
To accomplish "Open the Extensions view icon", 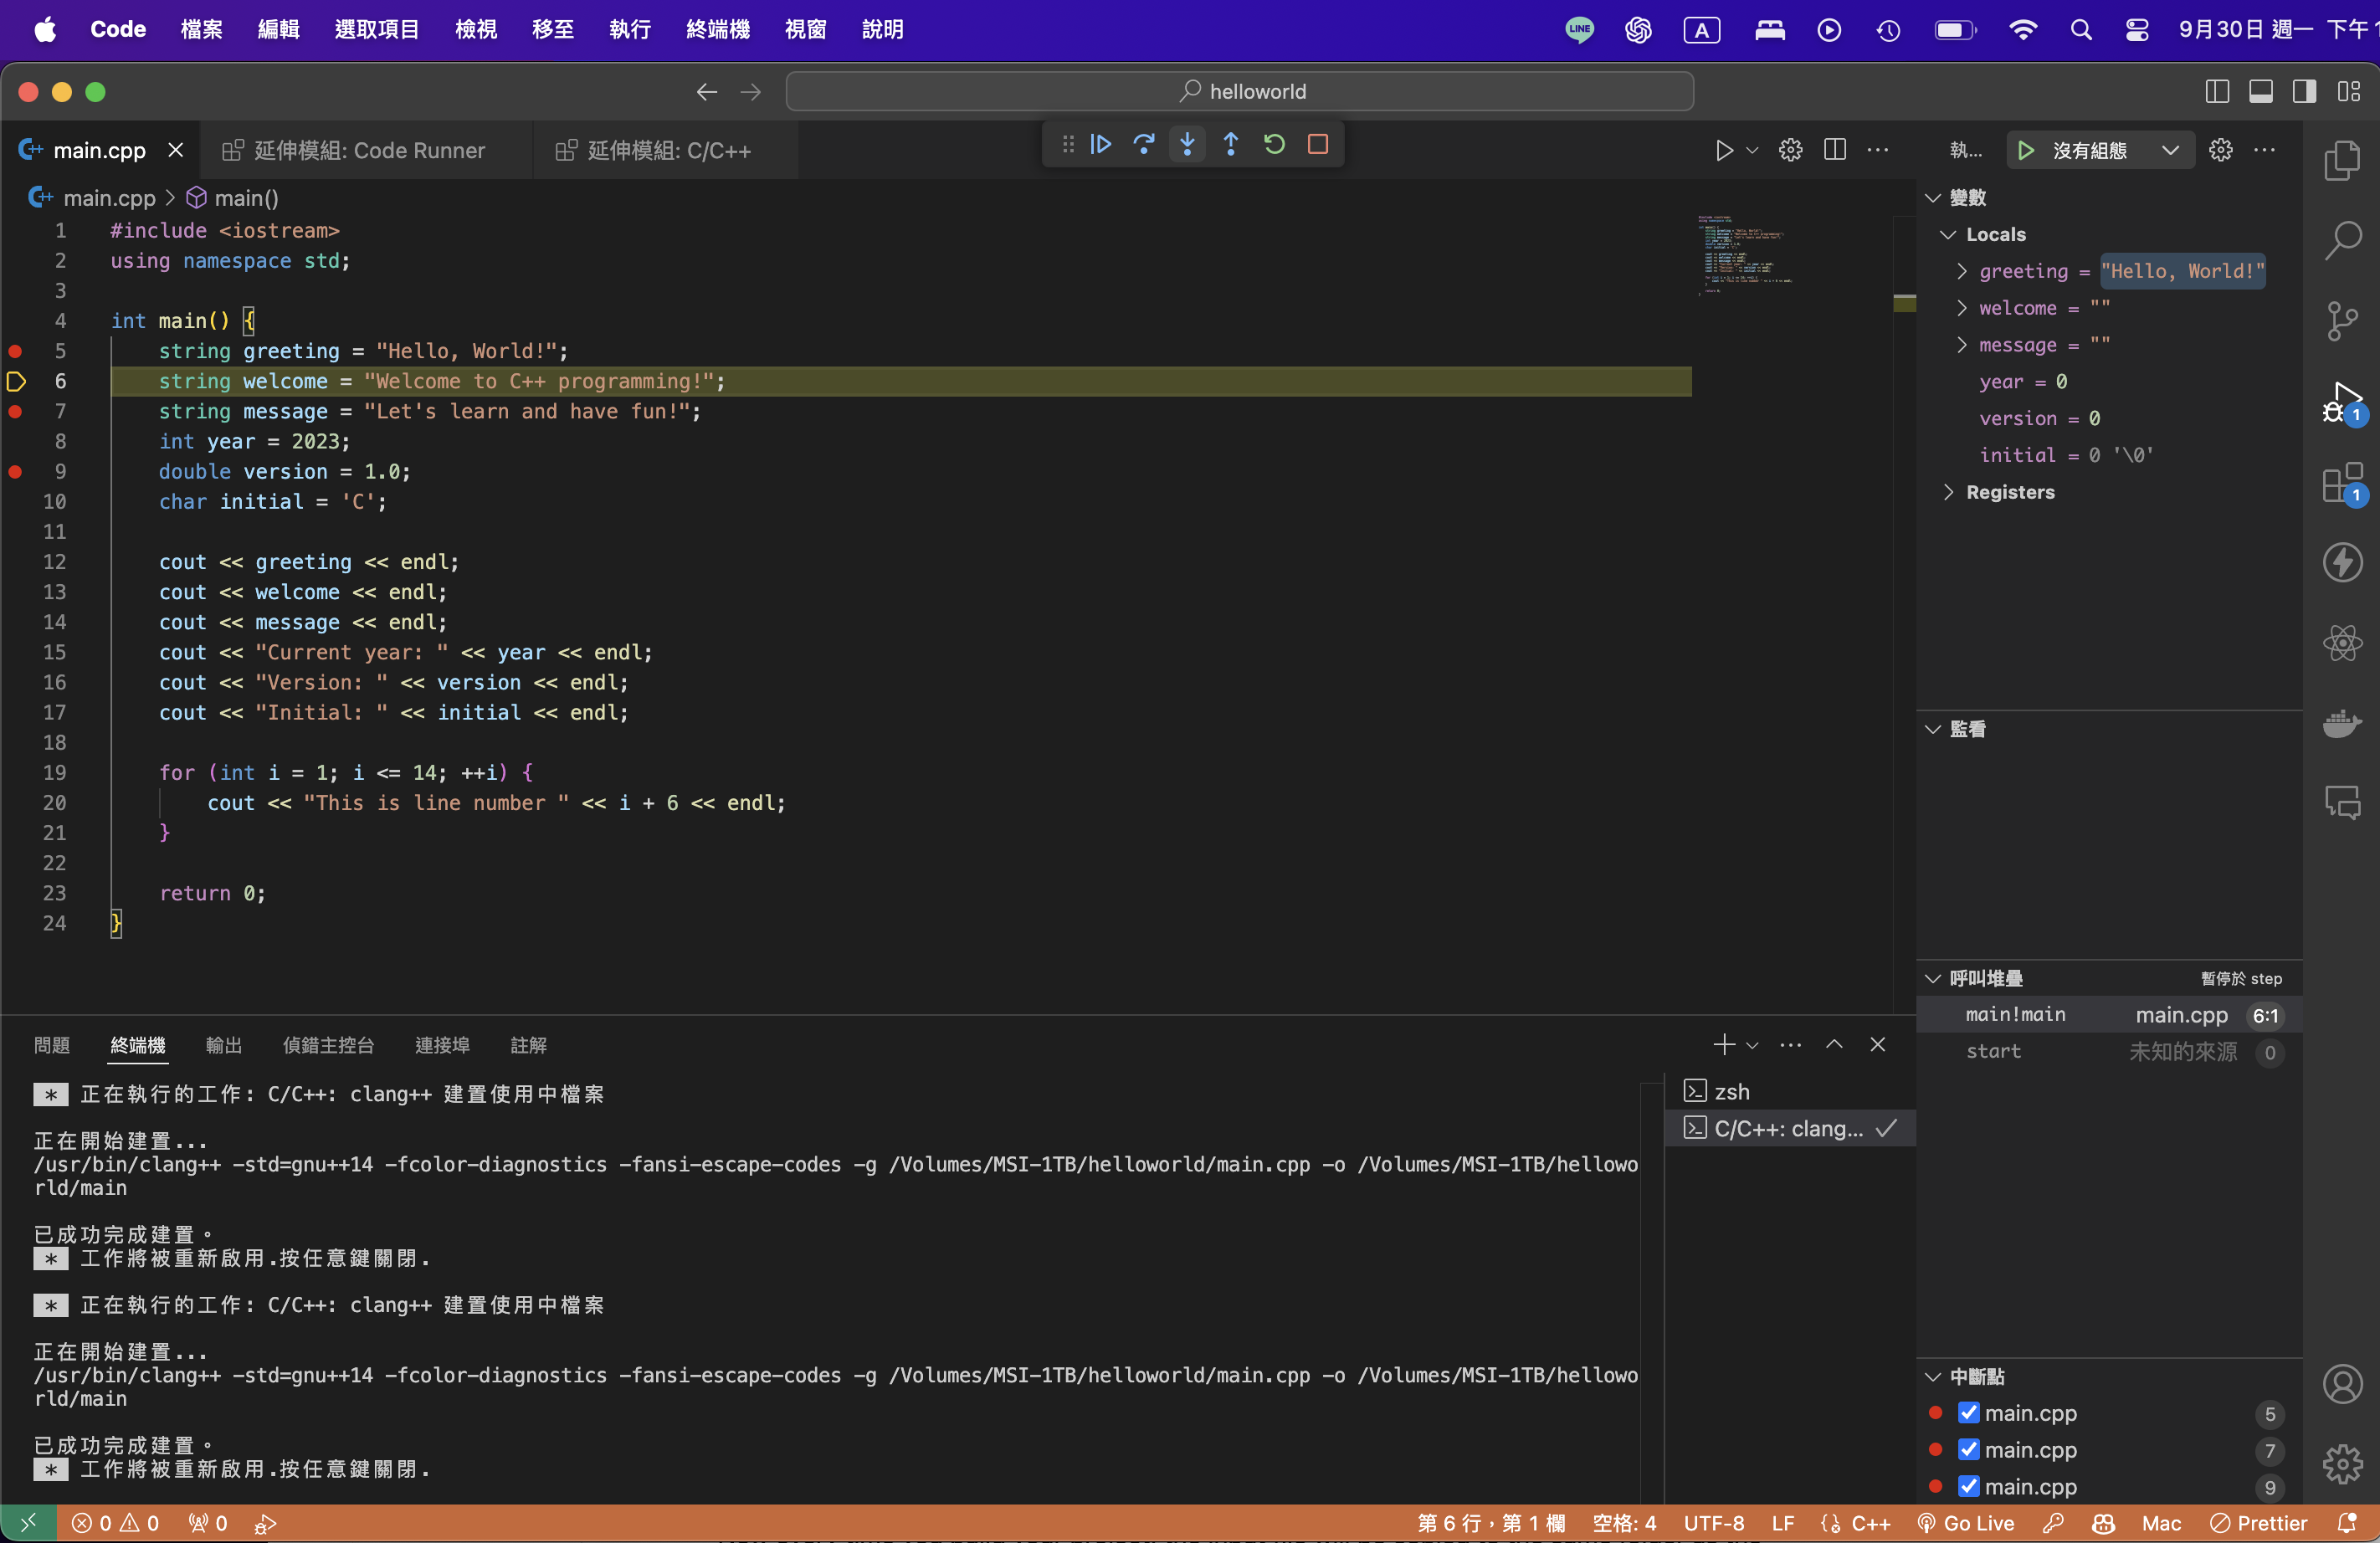I will tap(2342, 483).
